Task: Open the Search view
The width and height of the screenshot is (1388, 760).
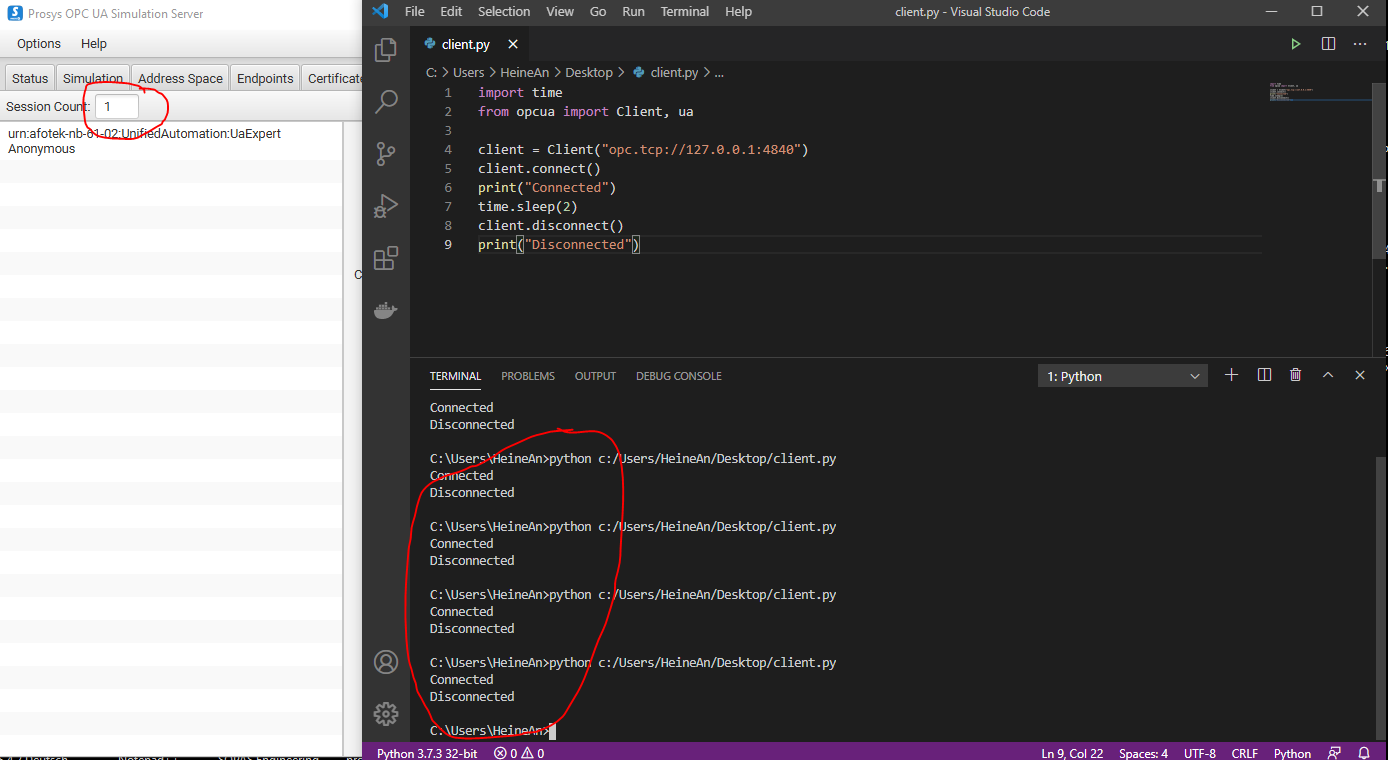Action: [x=385, y=100]
